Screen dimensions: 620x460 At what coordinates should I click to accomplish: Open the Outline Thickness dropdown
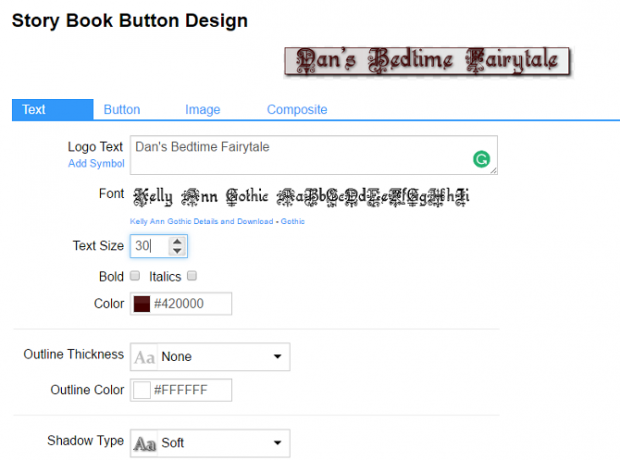(210, 357)
